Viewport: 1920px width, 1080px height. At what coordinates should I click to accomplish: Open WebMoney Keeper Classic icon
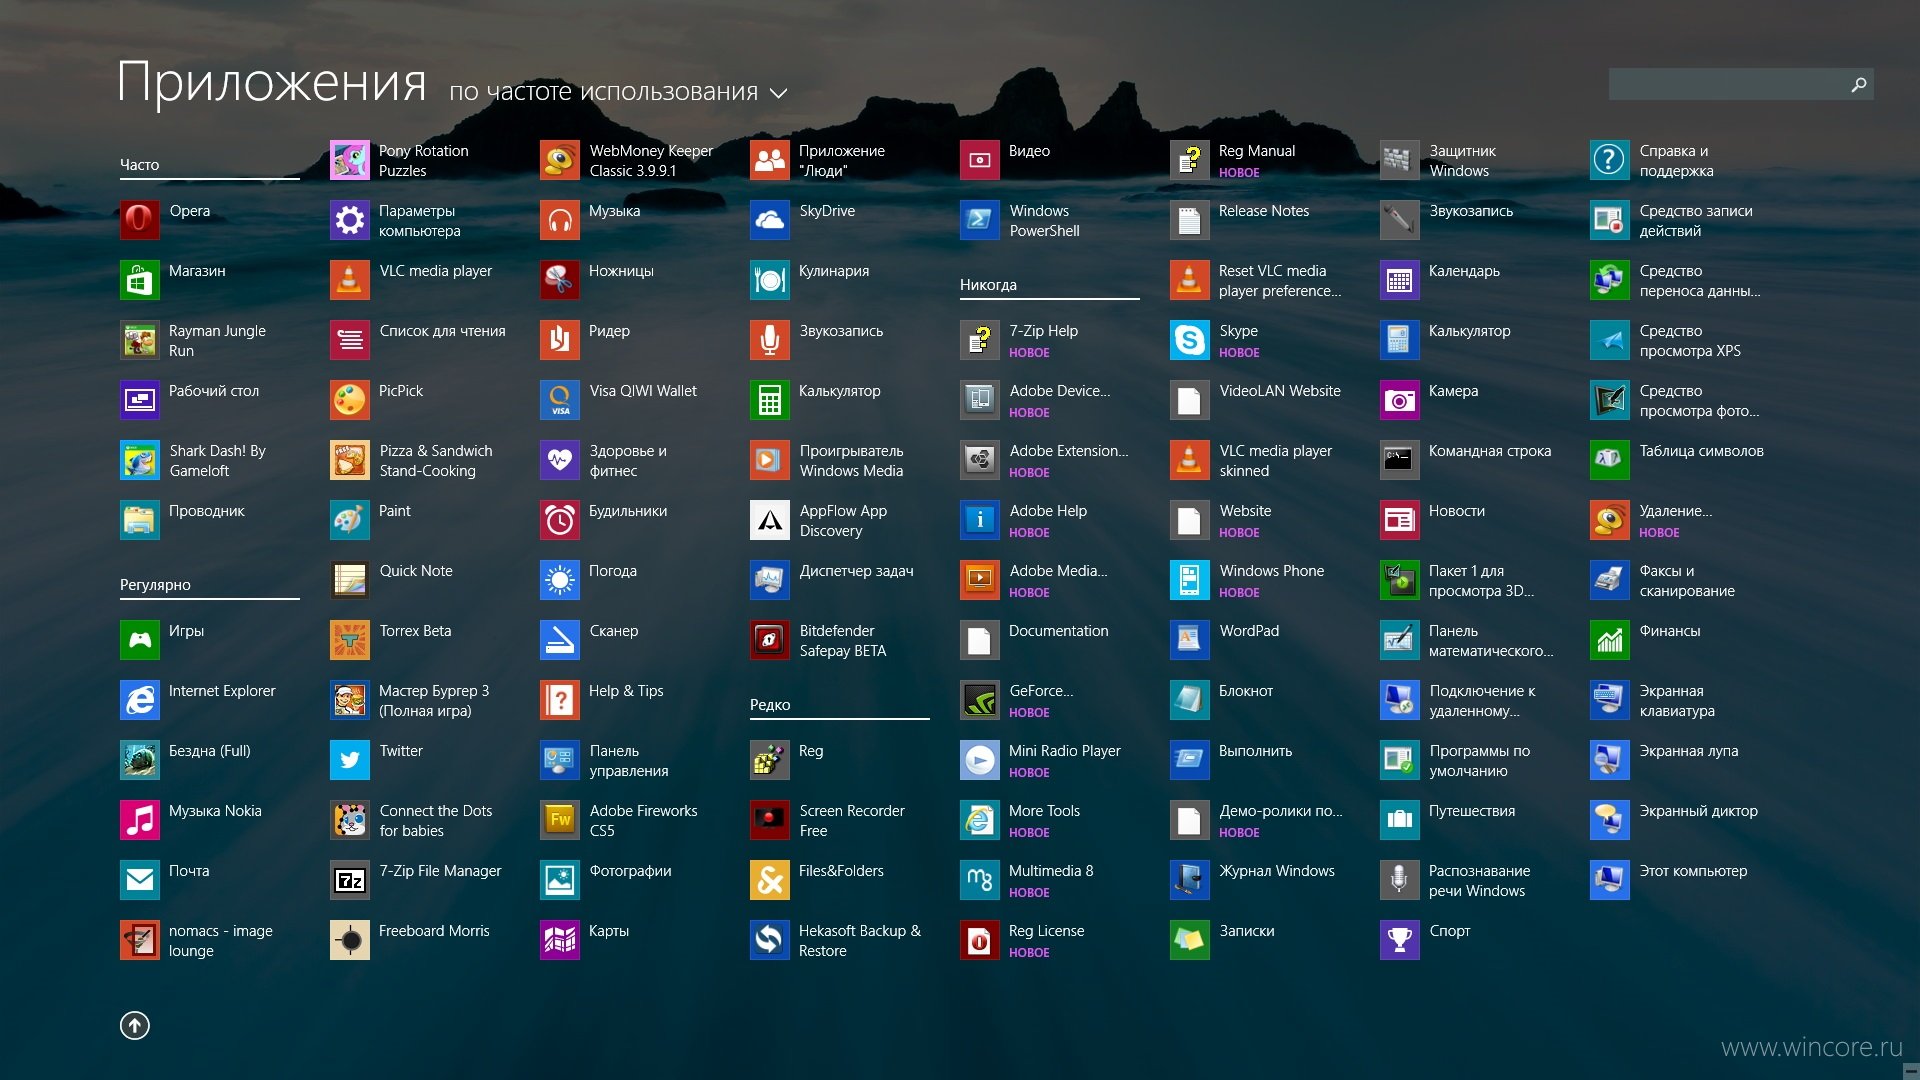tap(560, 160)
